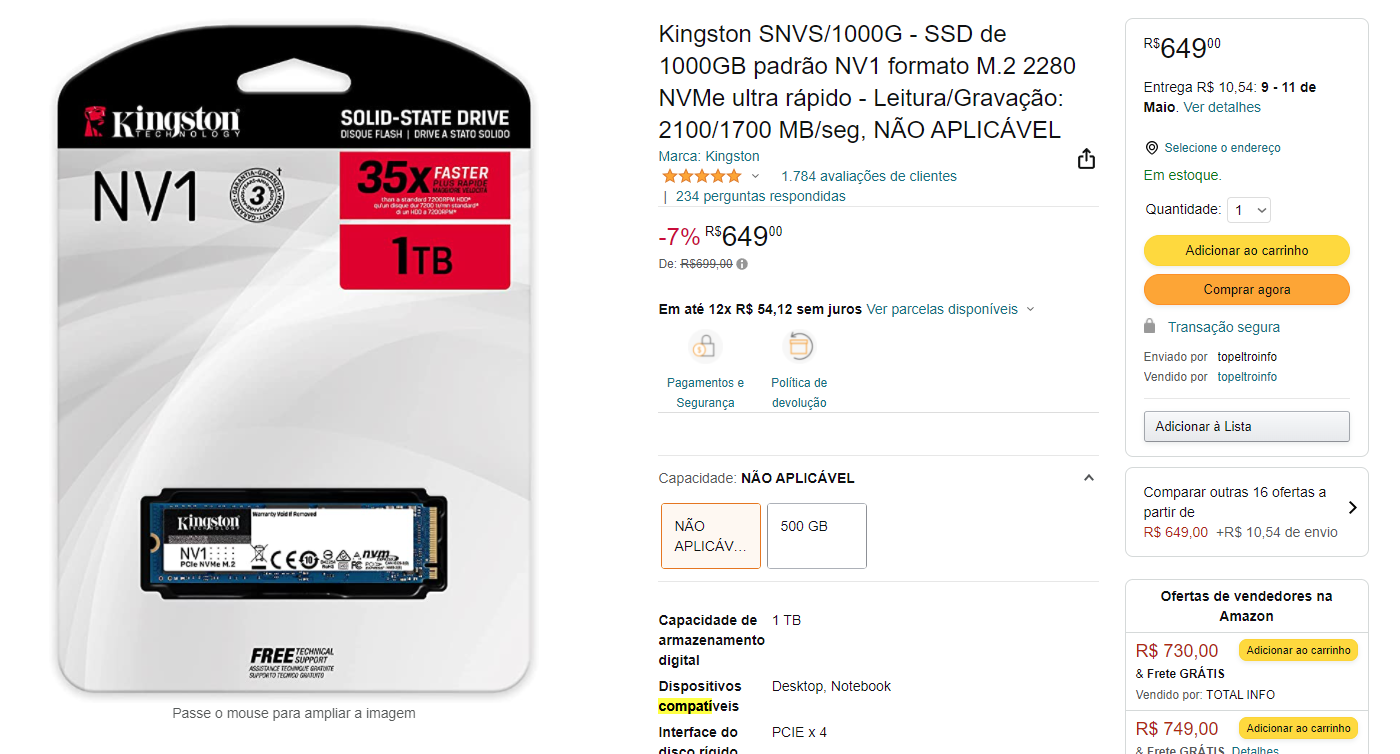This screenshot has height=754, width=1400.
Task: Click Adicionar ao carrinho in the buy box
Action: (1247, 250)
